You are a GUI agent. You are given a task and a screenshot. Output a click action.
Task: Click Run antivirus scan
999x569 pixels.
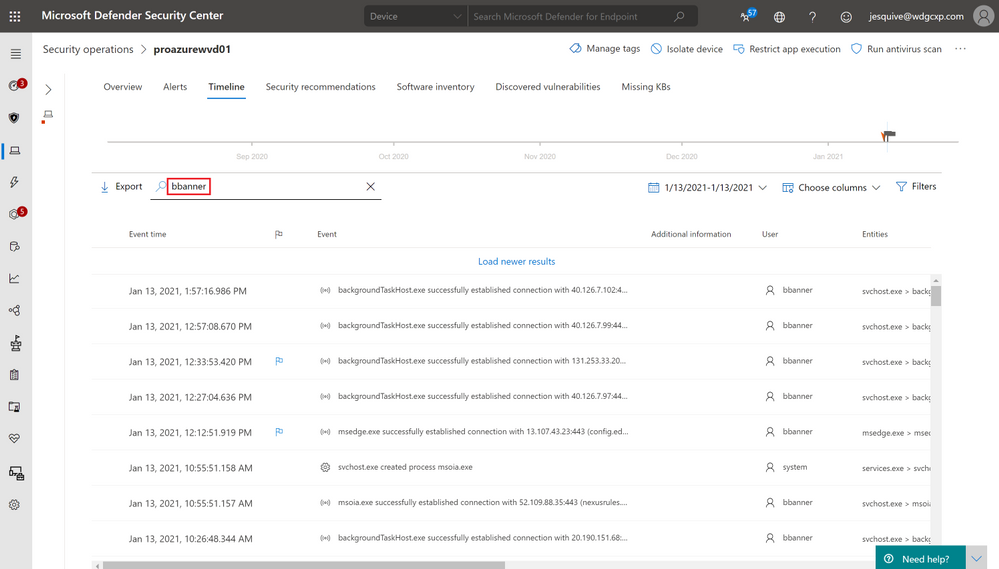click(x=896, y=49)
